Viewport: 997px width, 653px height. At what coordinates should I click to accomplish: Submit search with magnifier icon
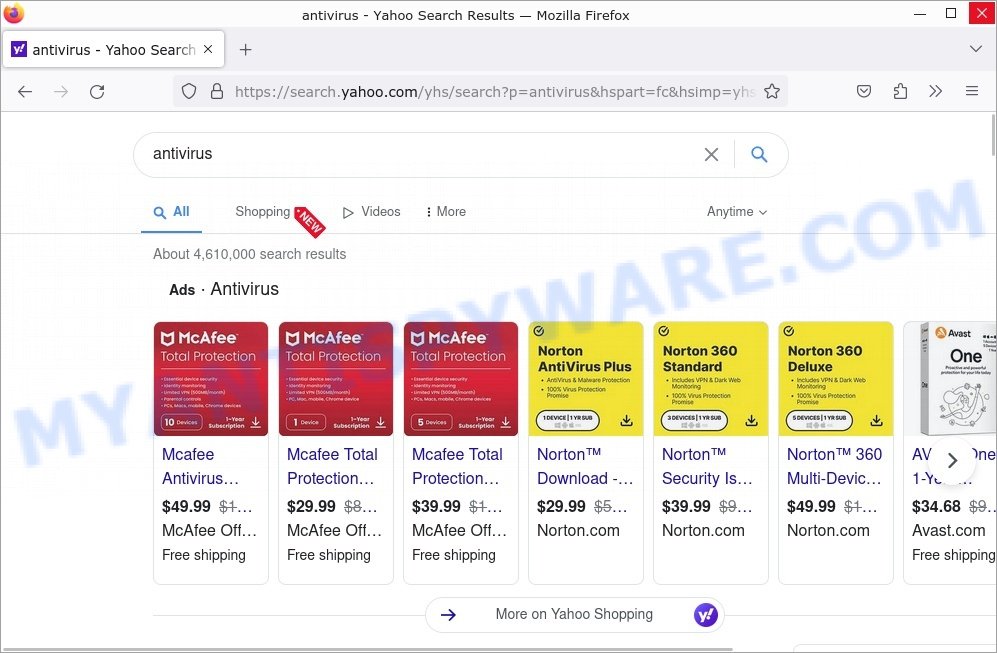759,154
